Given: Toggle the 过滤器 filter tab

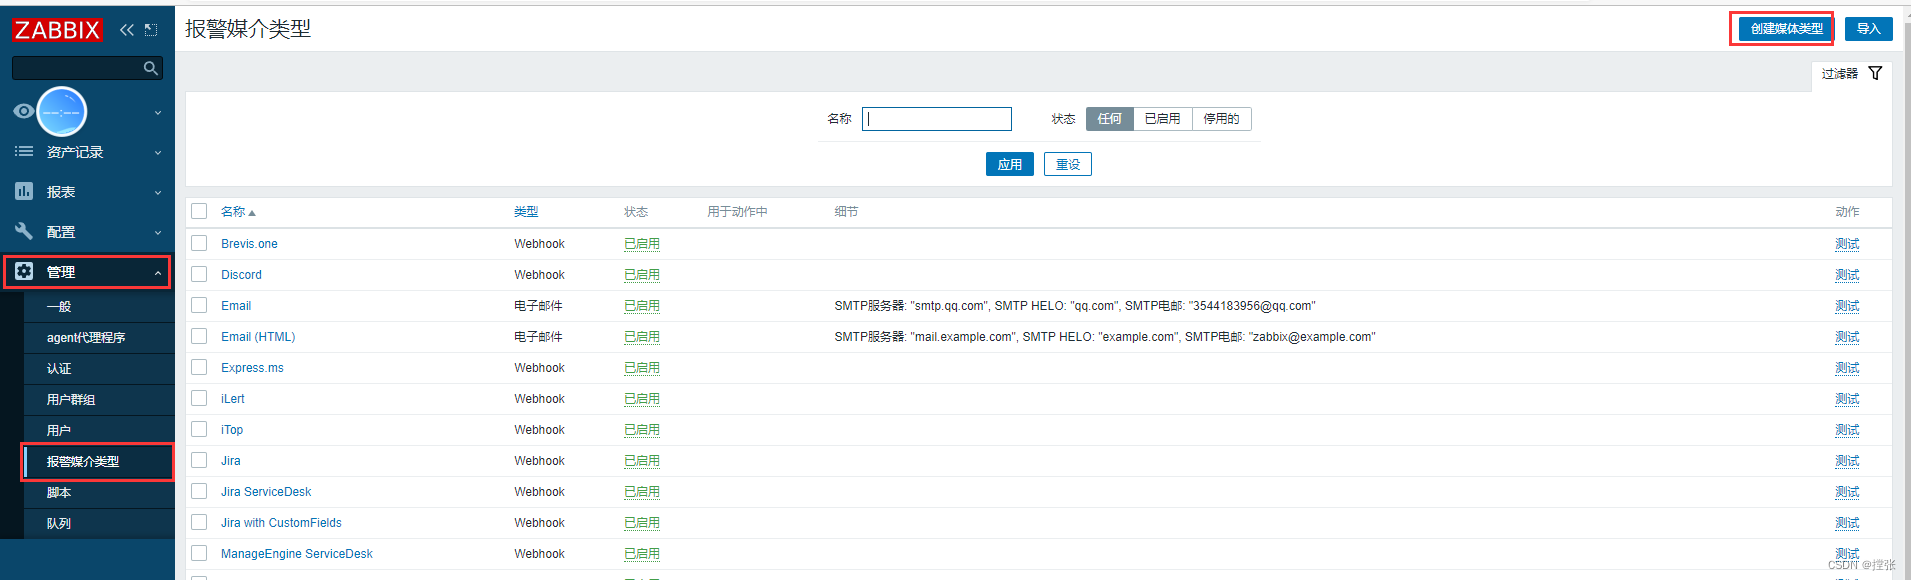Looking at the screenshot, I should click(1851, 74).
